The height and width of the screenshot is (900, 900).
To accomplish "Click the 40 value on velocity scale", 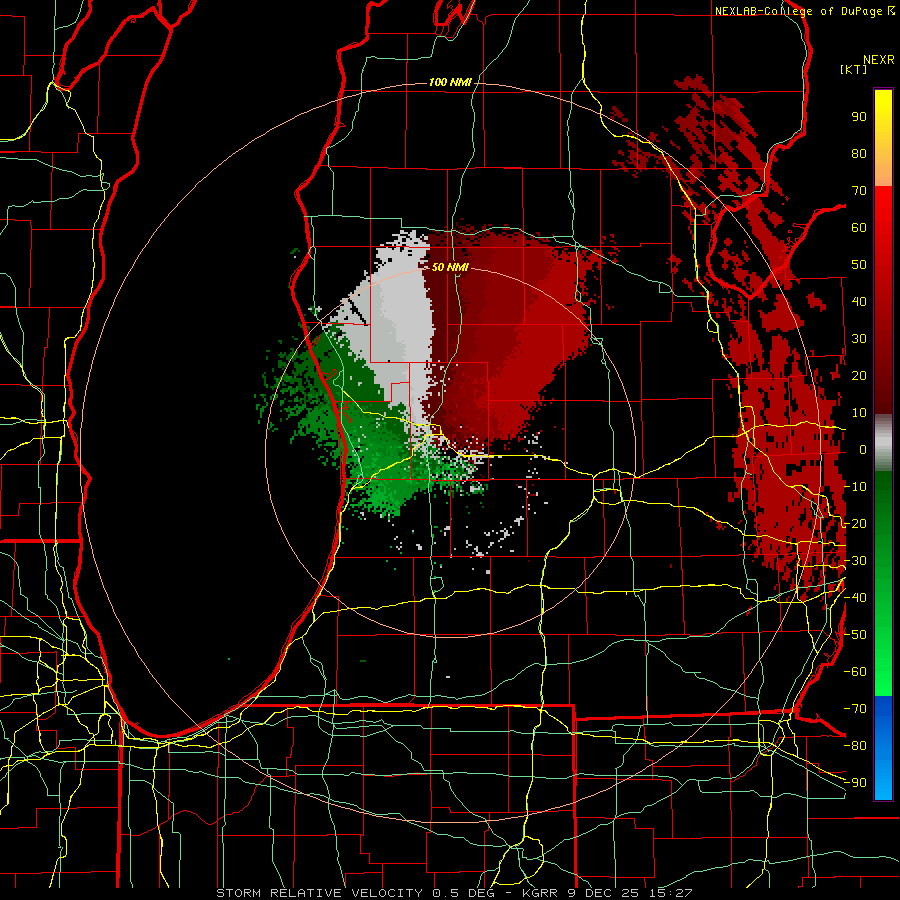I will [x=859, y=302].
